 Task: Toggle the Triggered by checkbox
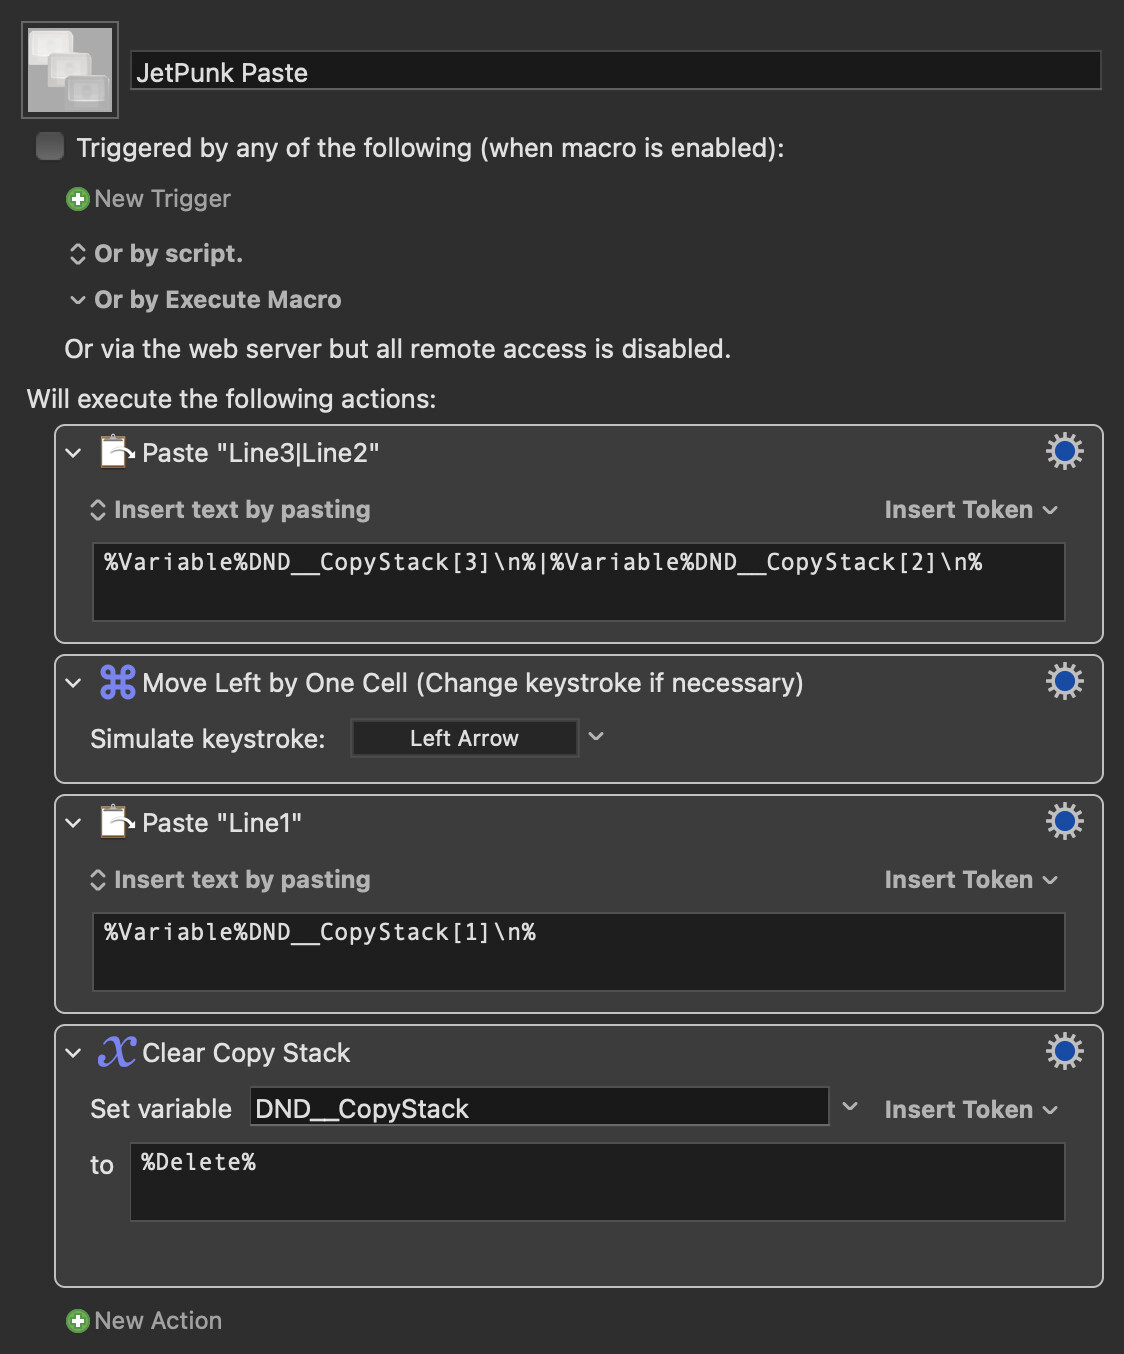pos(50,147)
